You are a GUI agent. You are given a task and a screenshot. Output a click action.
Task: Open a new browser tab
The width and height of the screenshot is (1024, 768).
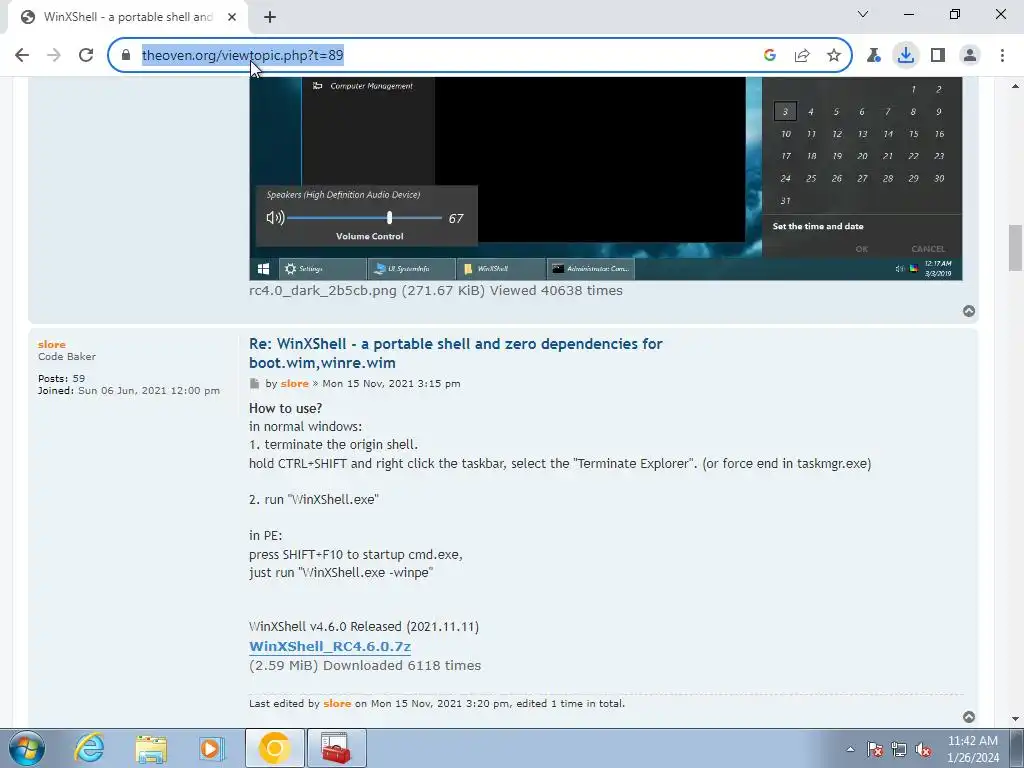click(x=270, y=17)
